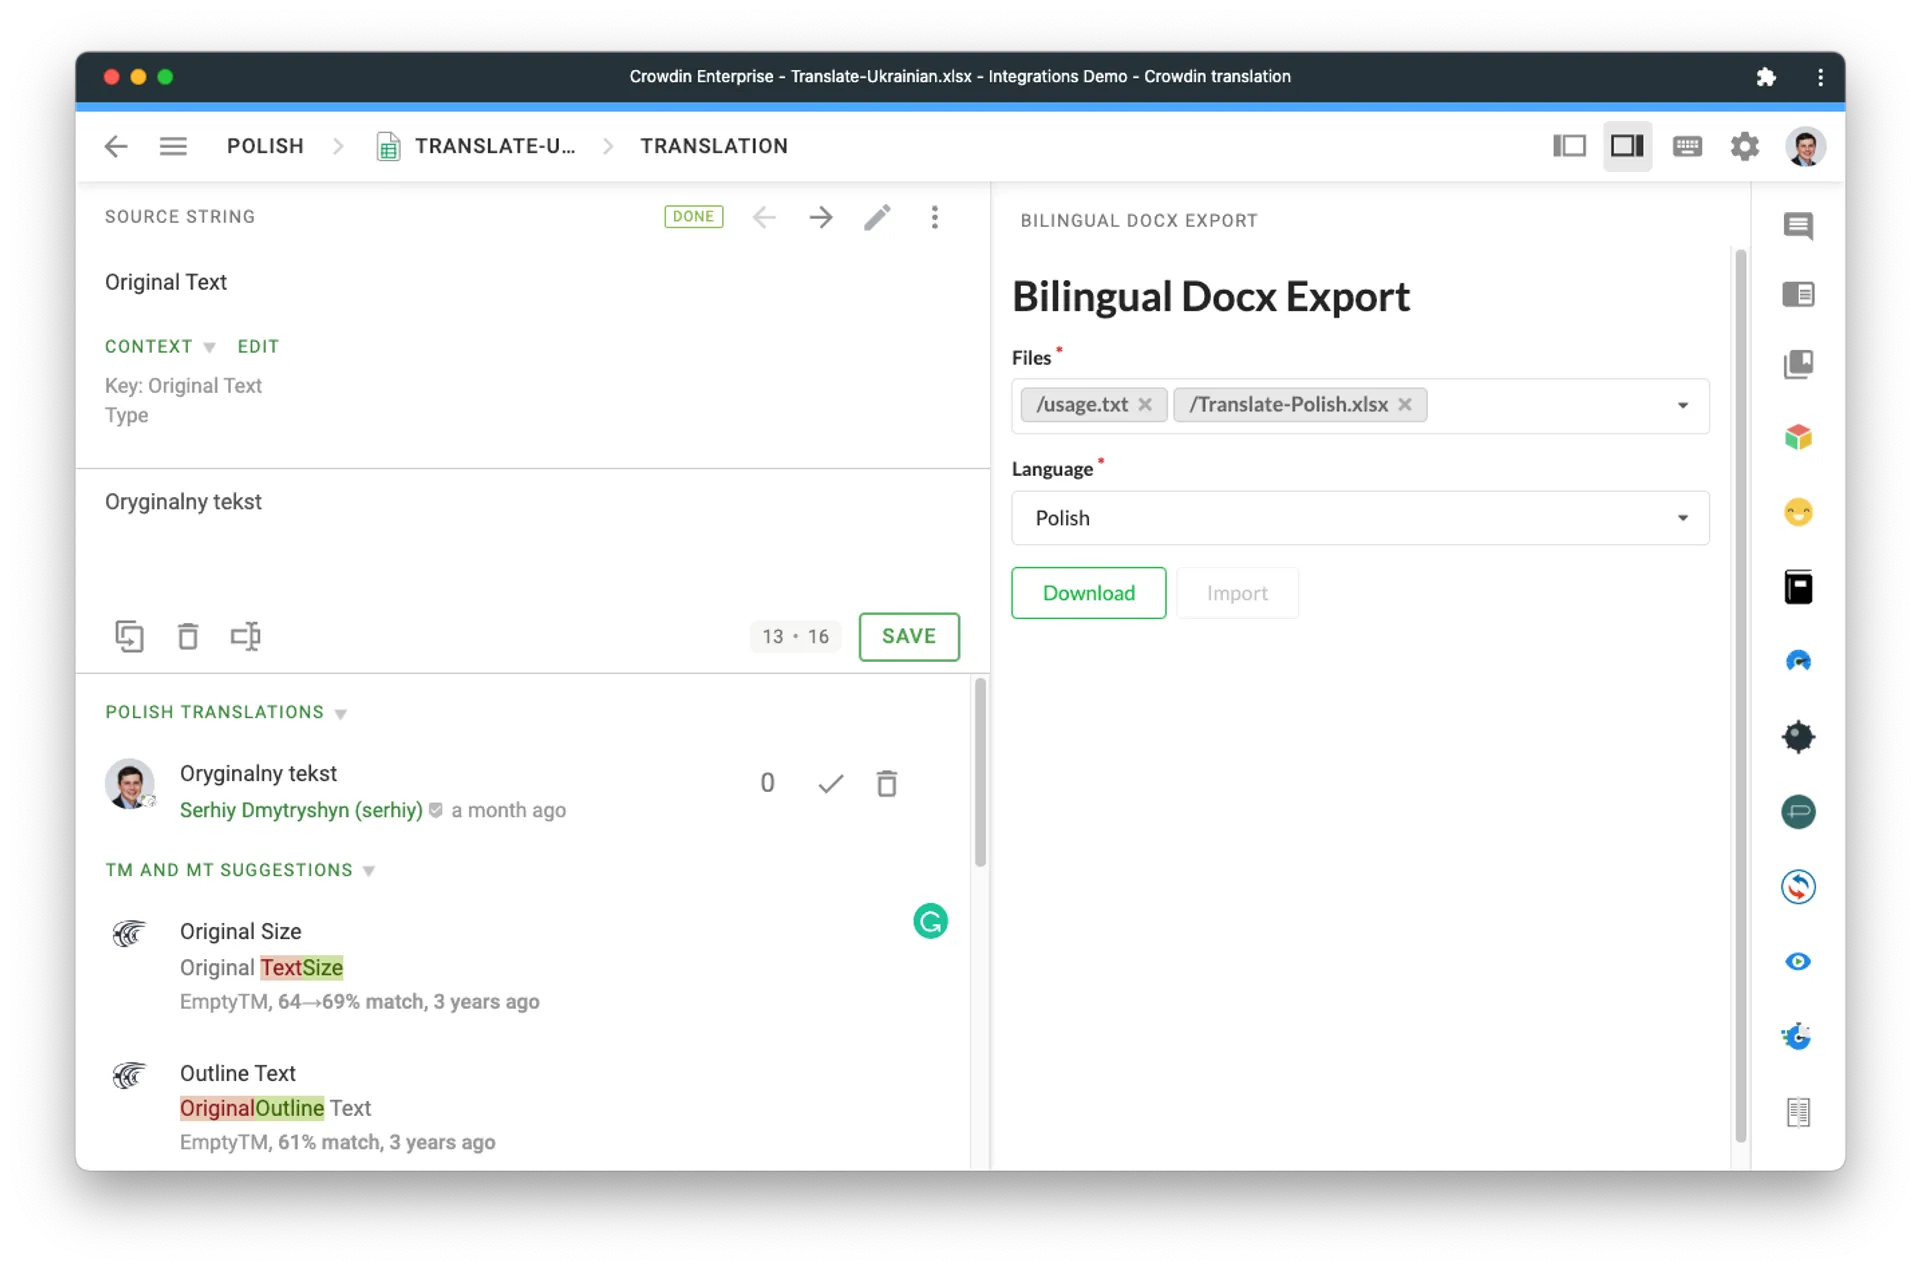Collapse the CONTEXT section
The height and width of the screenshot is (1269, 1920).
point(160,346)
